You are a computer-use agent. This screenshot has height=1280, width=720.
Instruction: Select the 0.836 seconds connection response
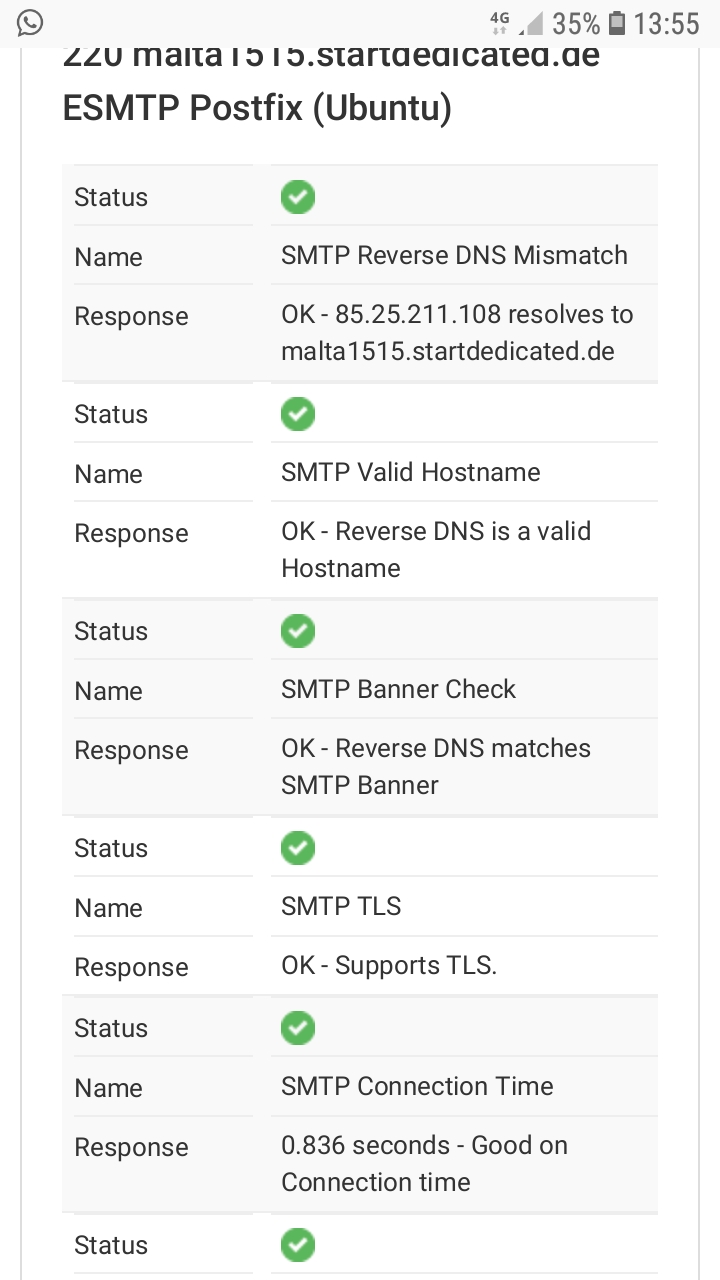(424, 1164)
